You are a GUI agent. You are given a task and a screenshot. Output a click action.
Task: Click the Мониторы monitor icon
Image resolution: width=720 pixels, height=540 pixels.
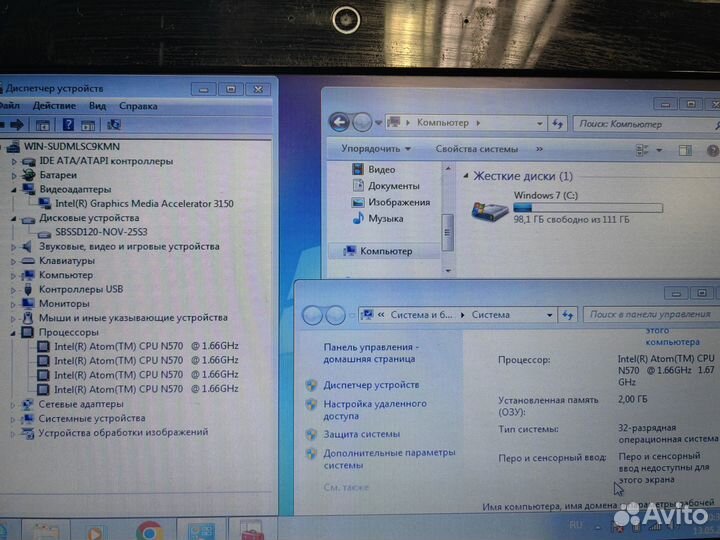[28, 304]
